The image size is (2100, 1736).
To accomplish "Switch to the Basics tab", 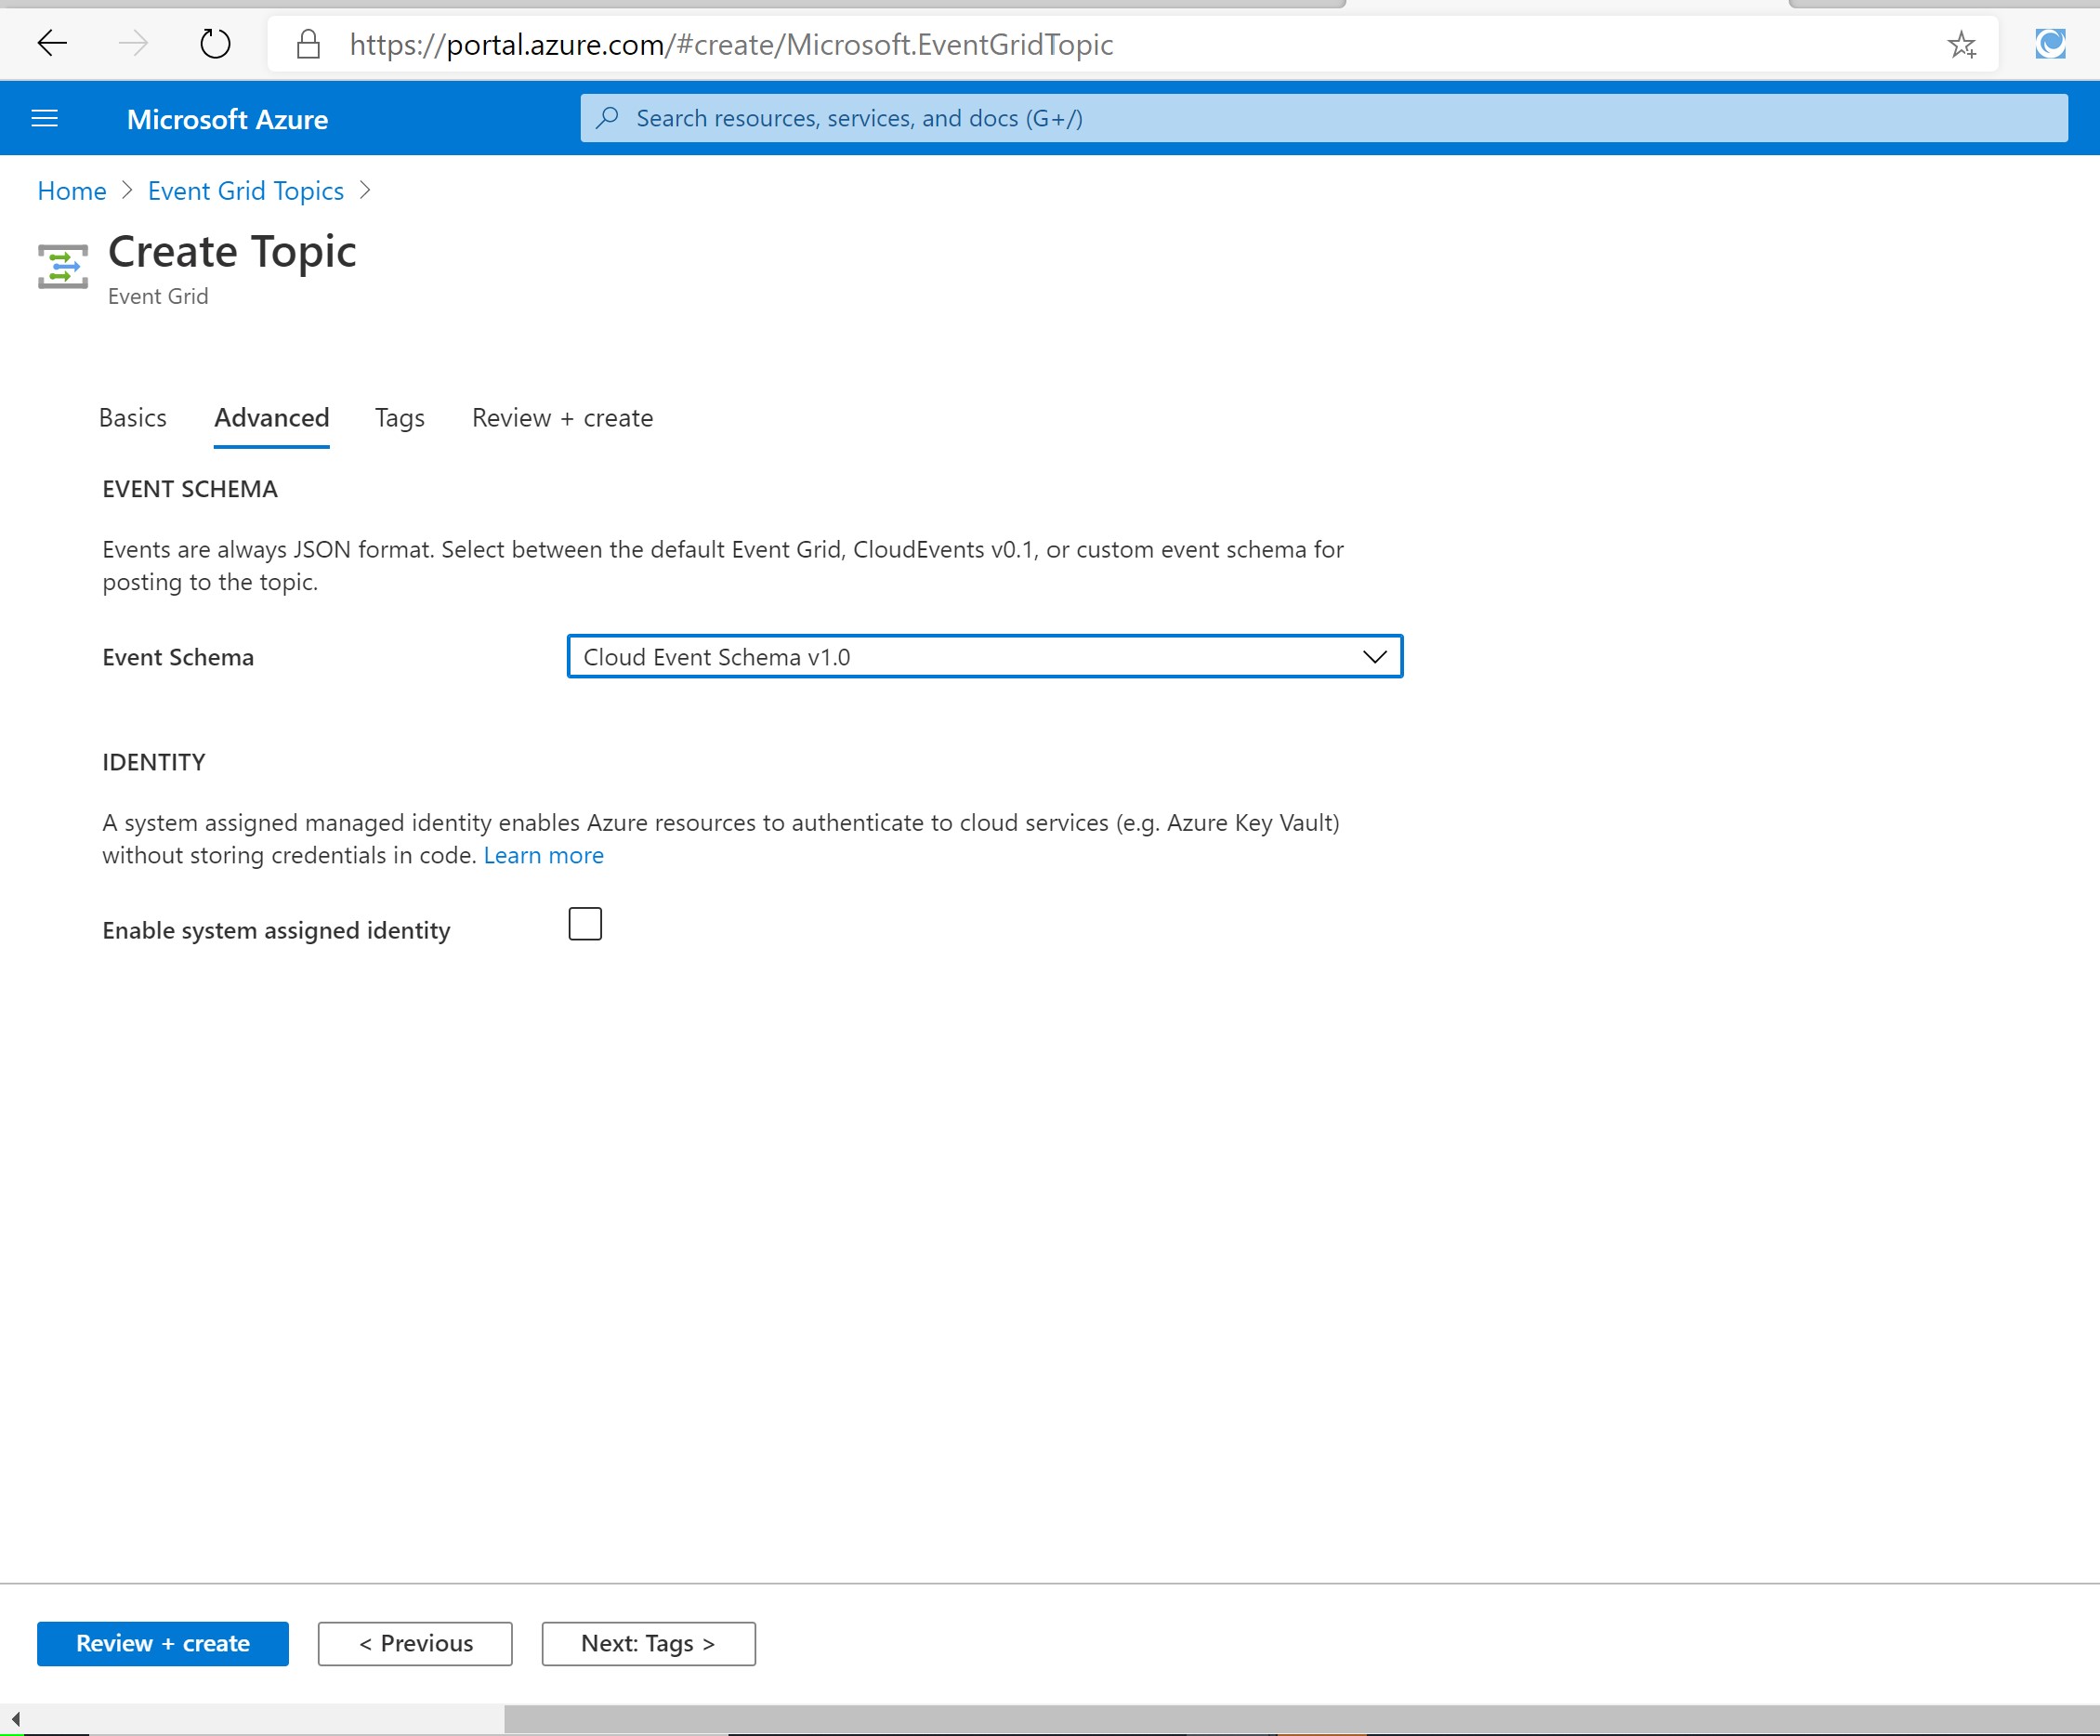I will coord(133,418).
